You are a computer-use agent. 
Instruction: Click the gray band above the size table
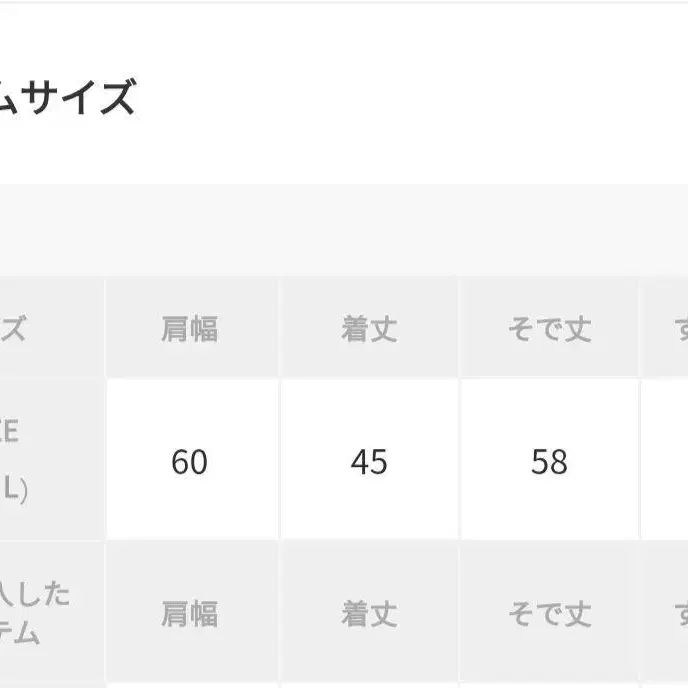click(344, 230)
